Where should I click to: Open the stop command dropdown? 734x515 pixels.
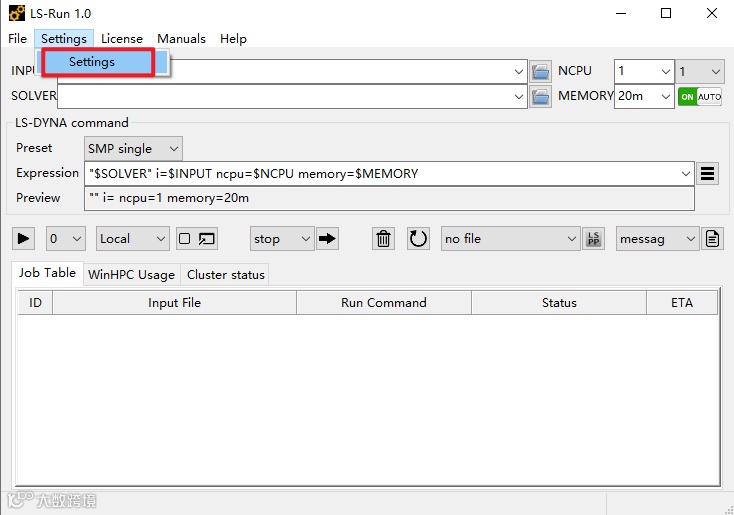(x=282, y=239)
